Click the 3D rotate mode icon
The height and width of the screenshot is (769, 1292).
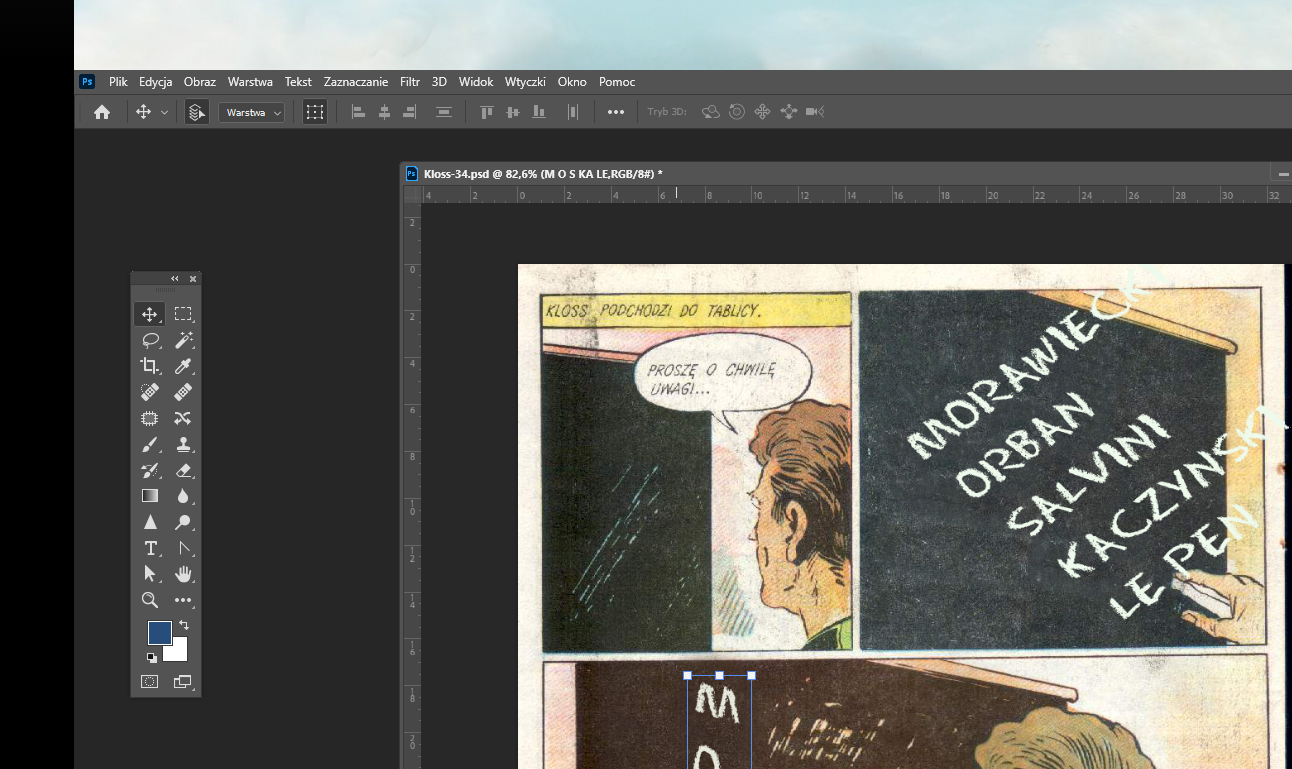click(x=711, y=112)
